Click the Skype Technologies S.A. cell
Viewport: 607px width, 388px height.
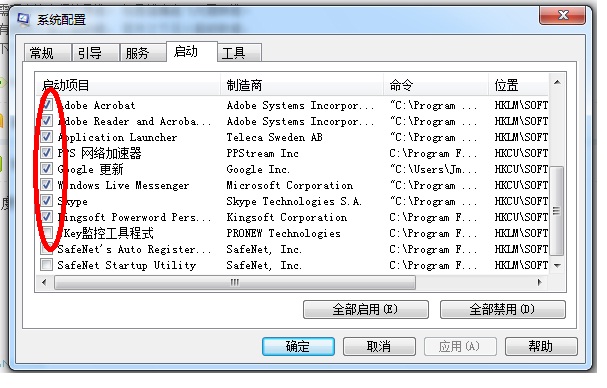tap(294, 201)
